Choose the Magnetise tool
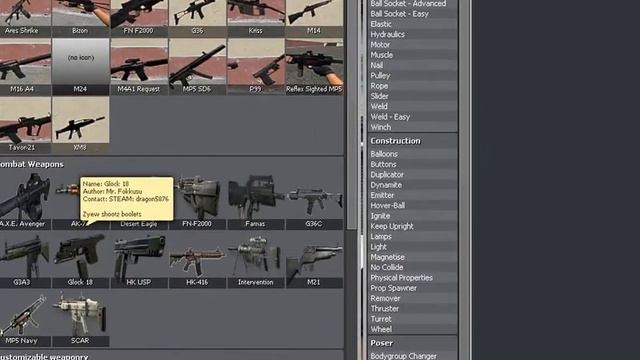640x360 pixels. [x=412, y=257]
